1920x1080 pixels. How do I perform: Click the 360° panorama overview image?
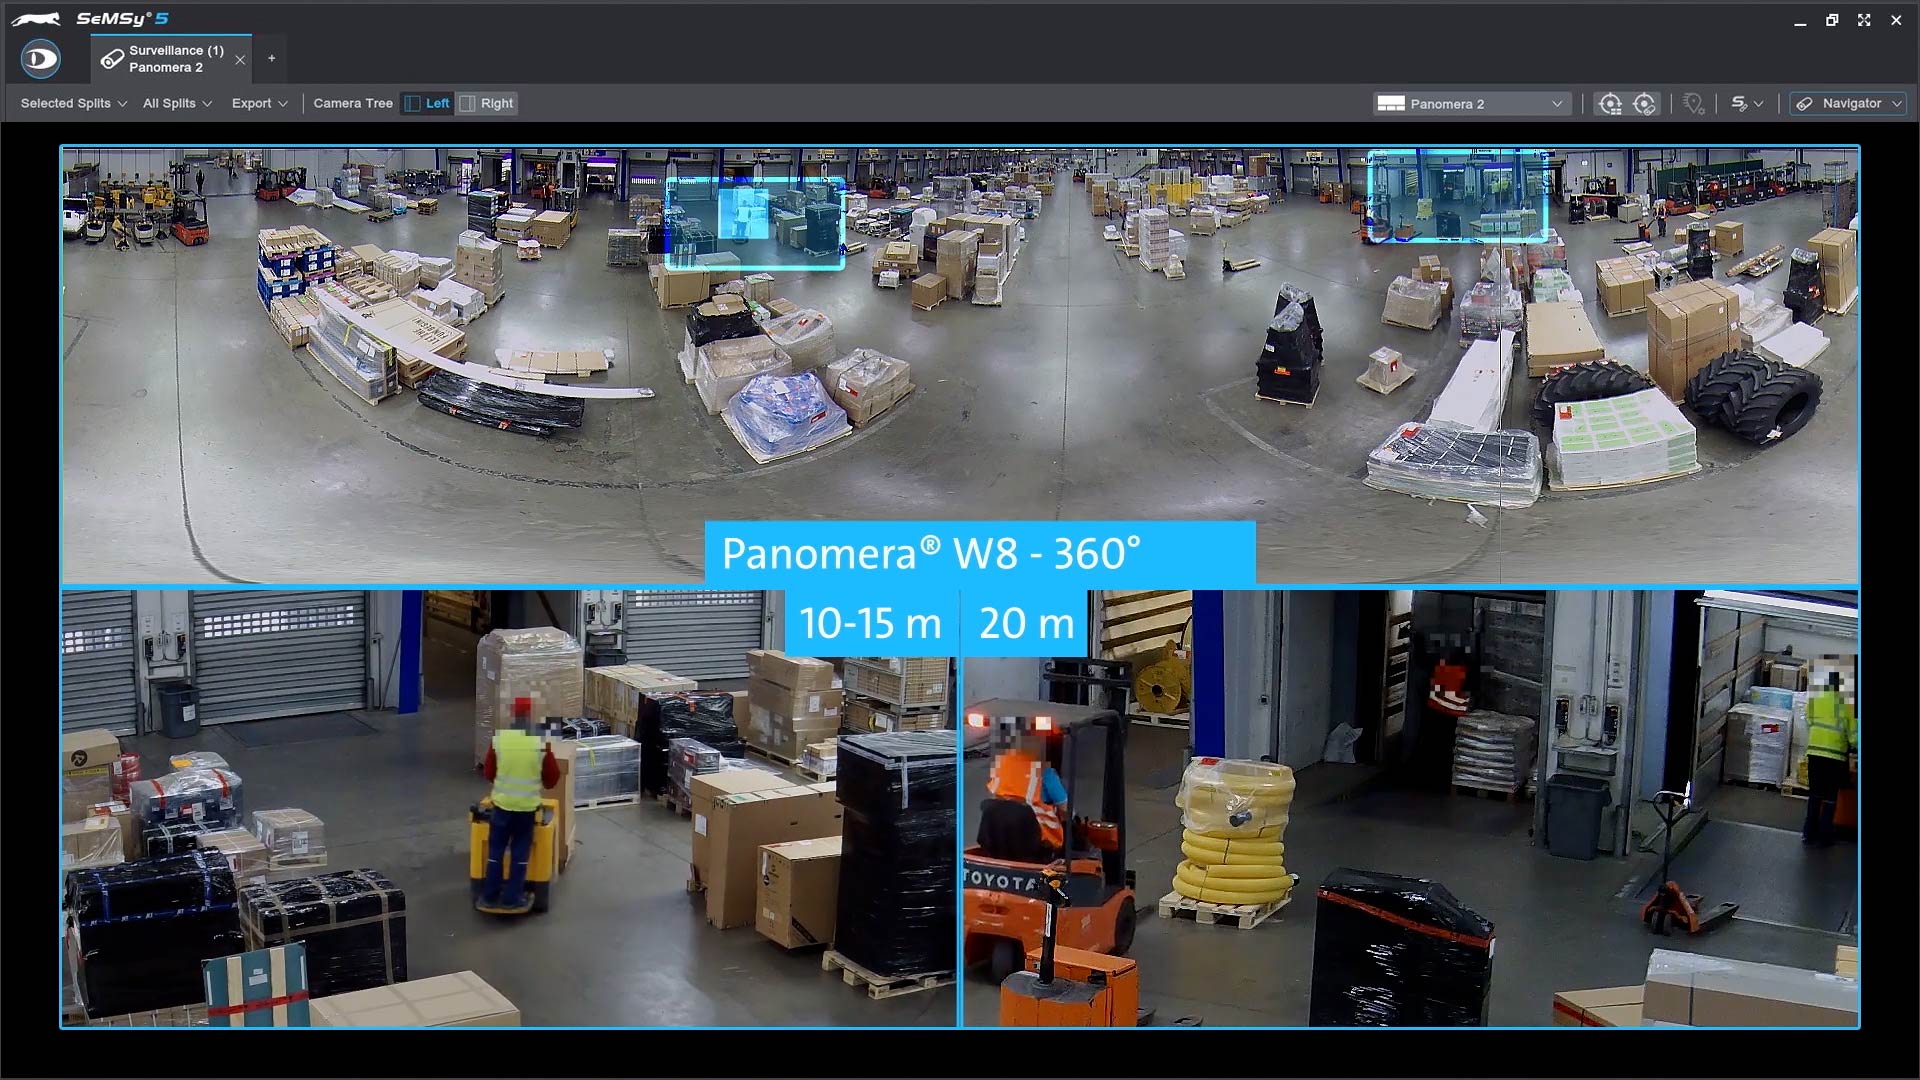coord(960,366)
